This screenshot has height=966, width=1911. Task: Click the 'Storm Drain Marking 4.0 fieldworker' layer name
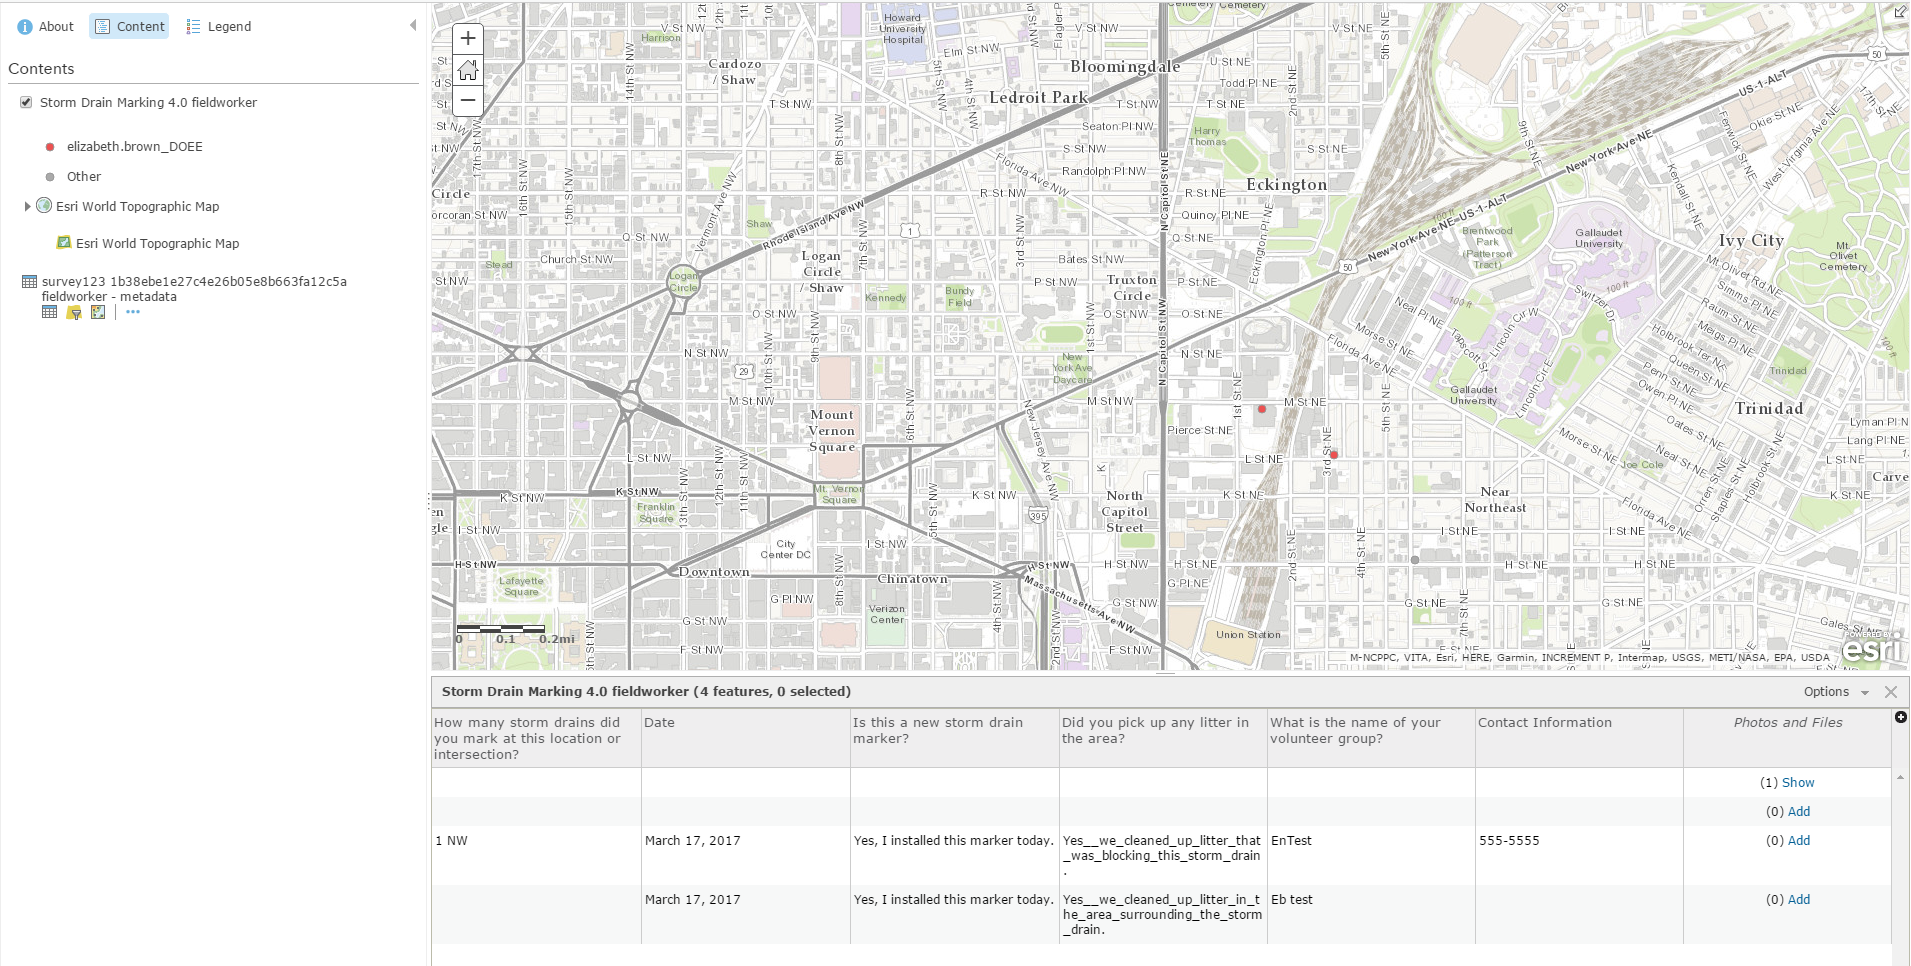(x=148, y=103)
